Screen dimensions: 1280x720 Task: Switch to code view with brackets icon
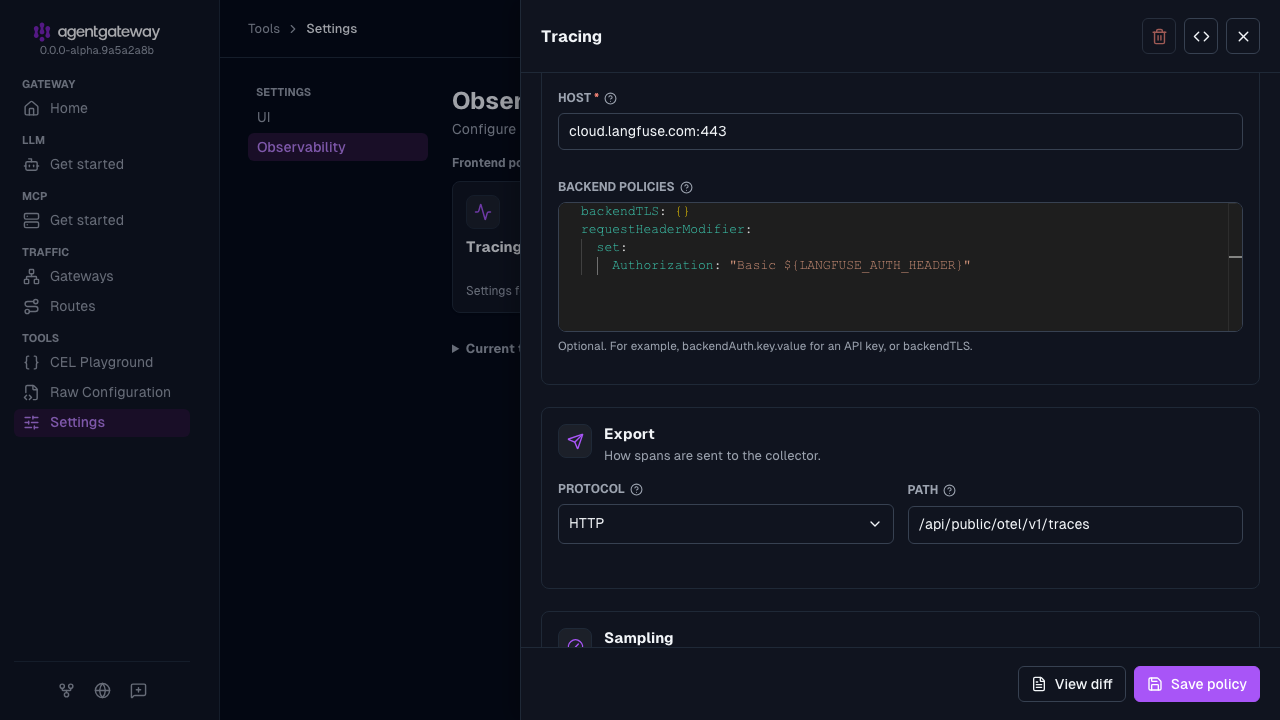(1201, 36)
